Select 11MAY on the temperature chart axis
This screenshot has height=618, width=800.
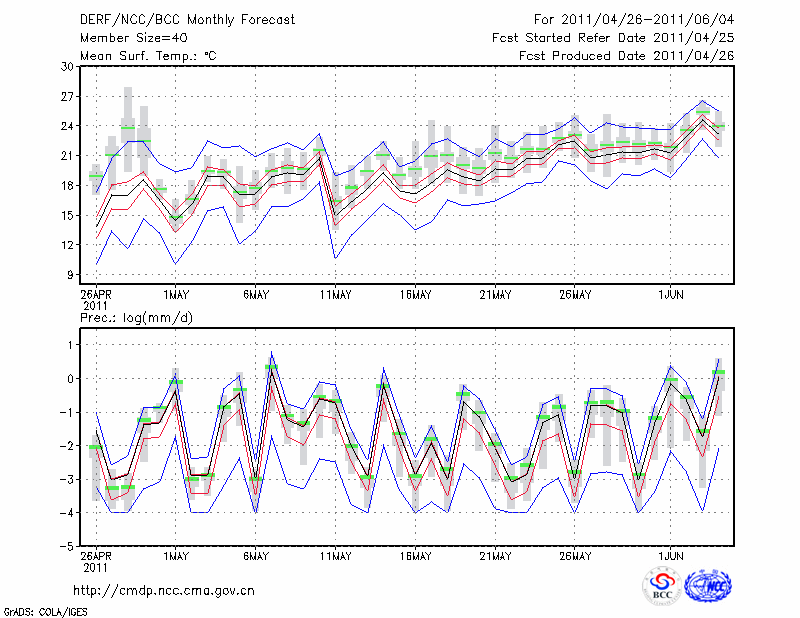(x=335, y=293)
